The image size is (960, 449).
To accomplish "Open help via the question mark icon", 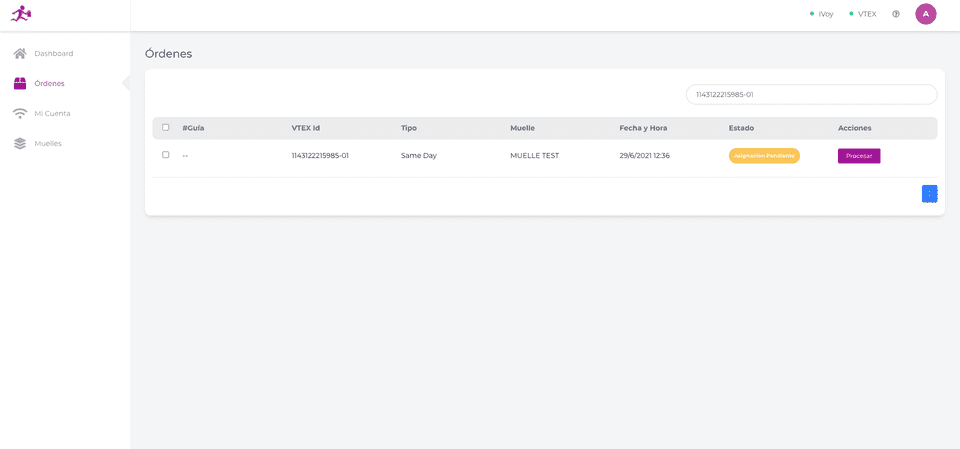I will (x=896, y=14).
